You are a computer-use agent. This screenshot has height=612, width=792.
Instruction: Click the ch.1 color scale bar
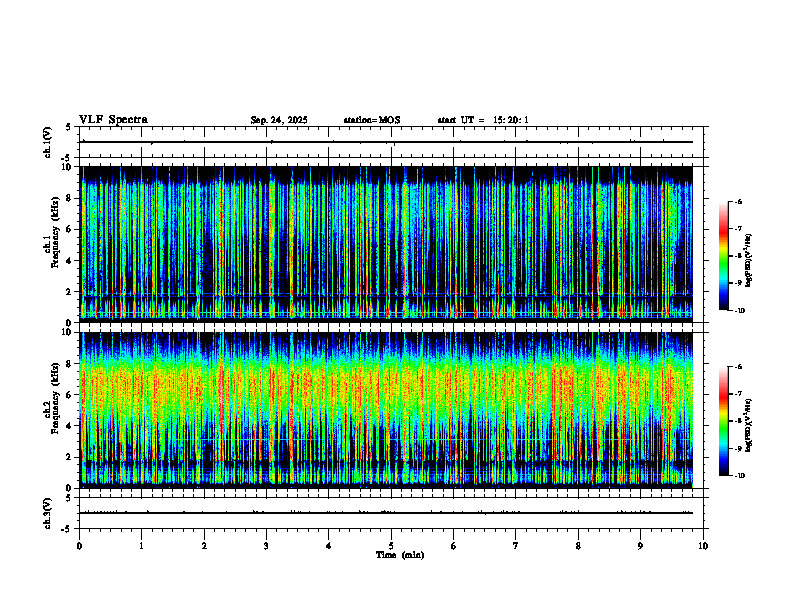click(x=723, y=256)
